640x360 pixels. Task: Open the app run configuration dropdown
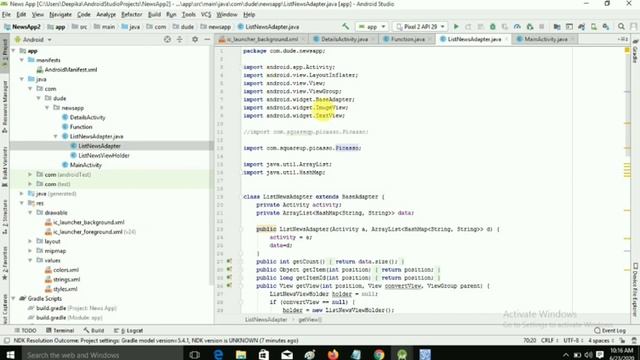372,27
